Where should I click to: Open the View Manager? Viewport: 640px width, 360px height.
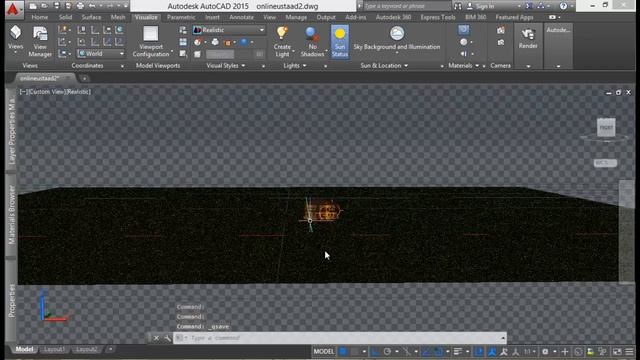pos(40,41)
